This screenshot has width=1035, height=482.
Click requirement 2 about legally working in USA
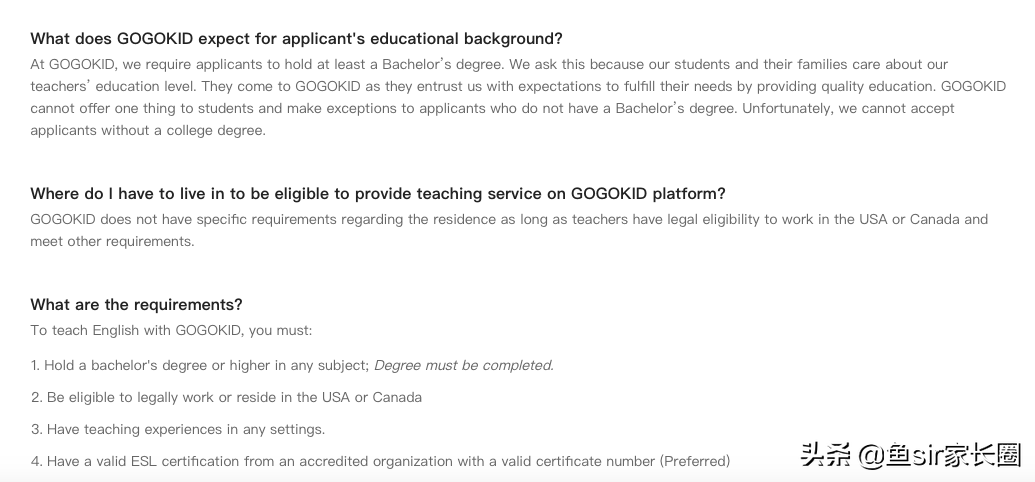point(226,397)
